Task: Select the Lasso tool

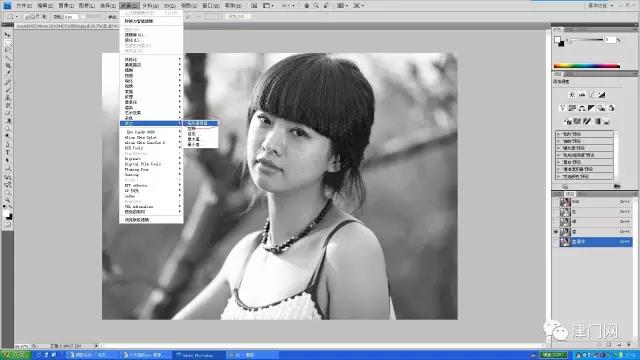Action: [7, 50]
